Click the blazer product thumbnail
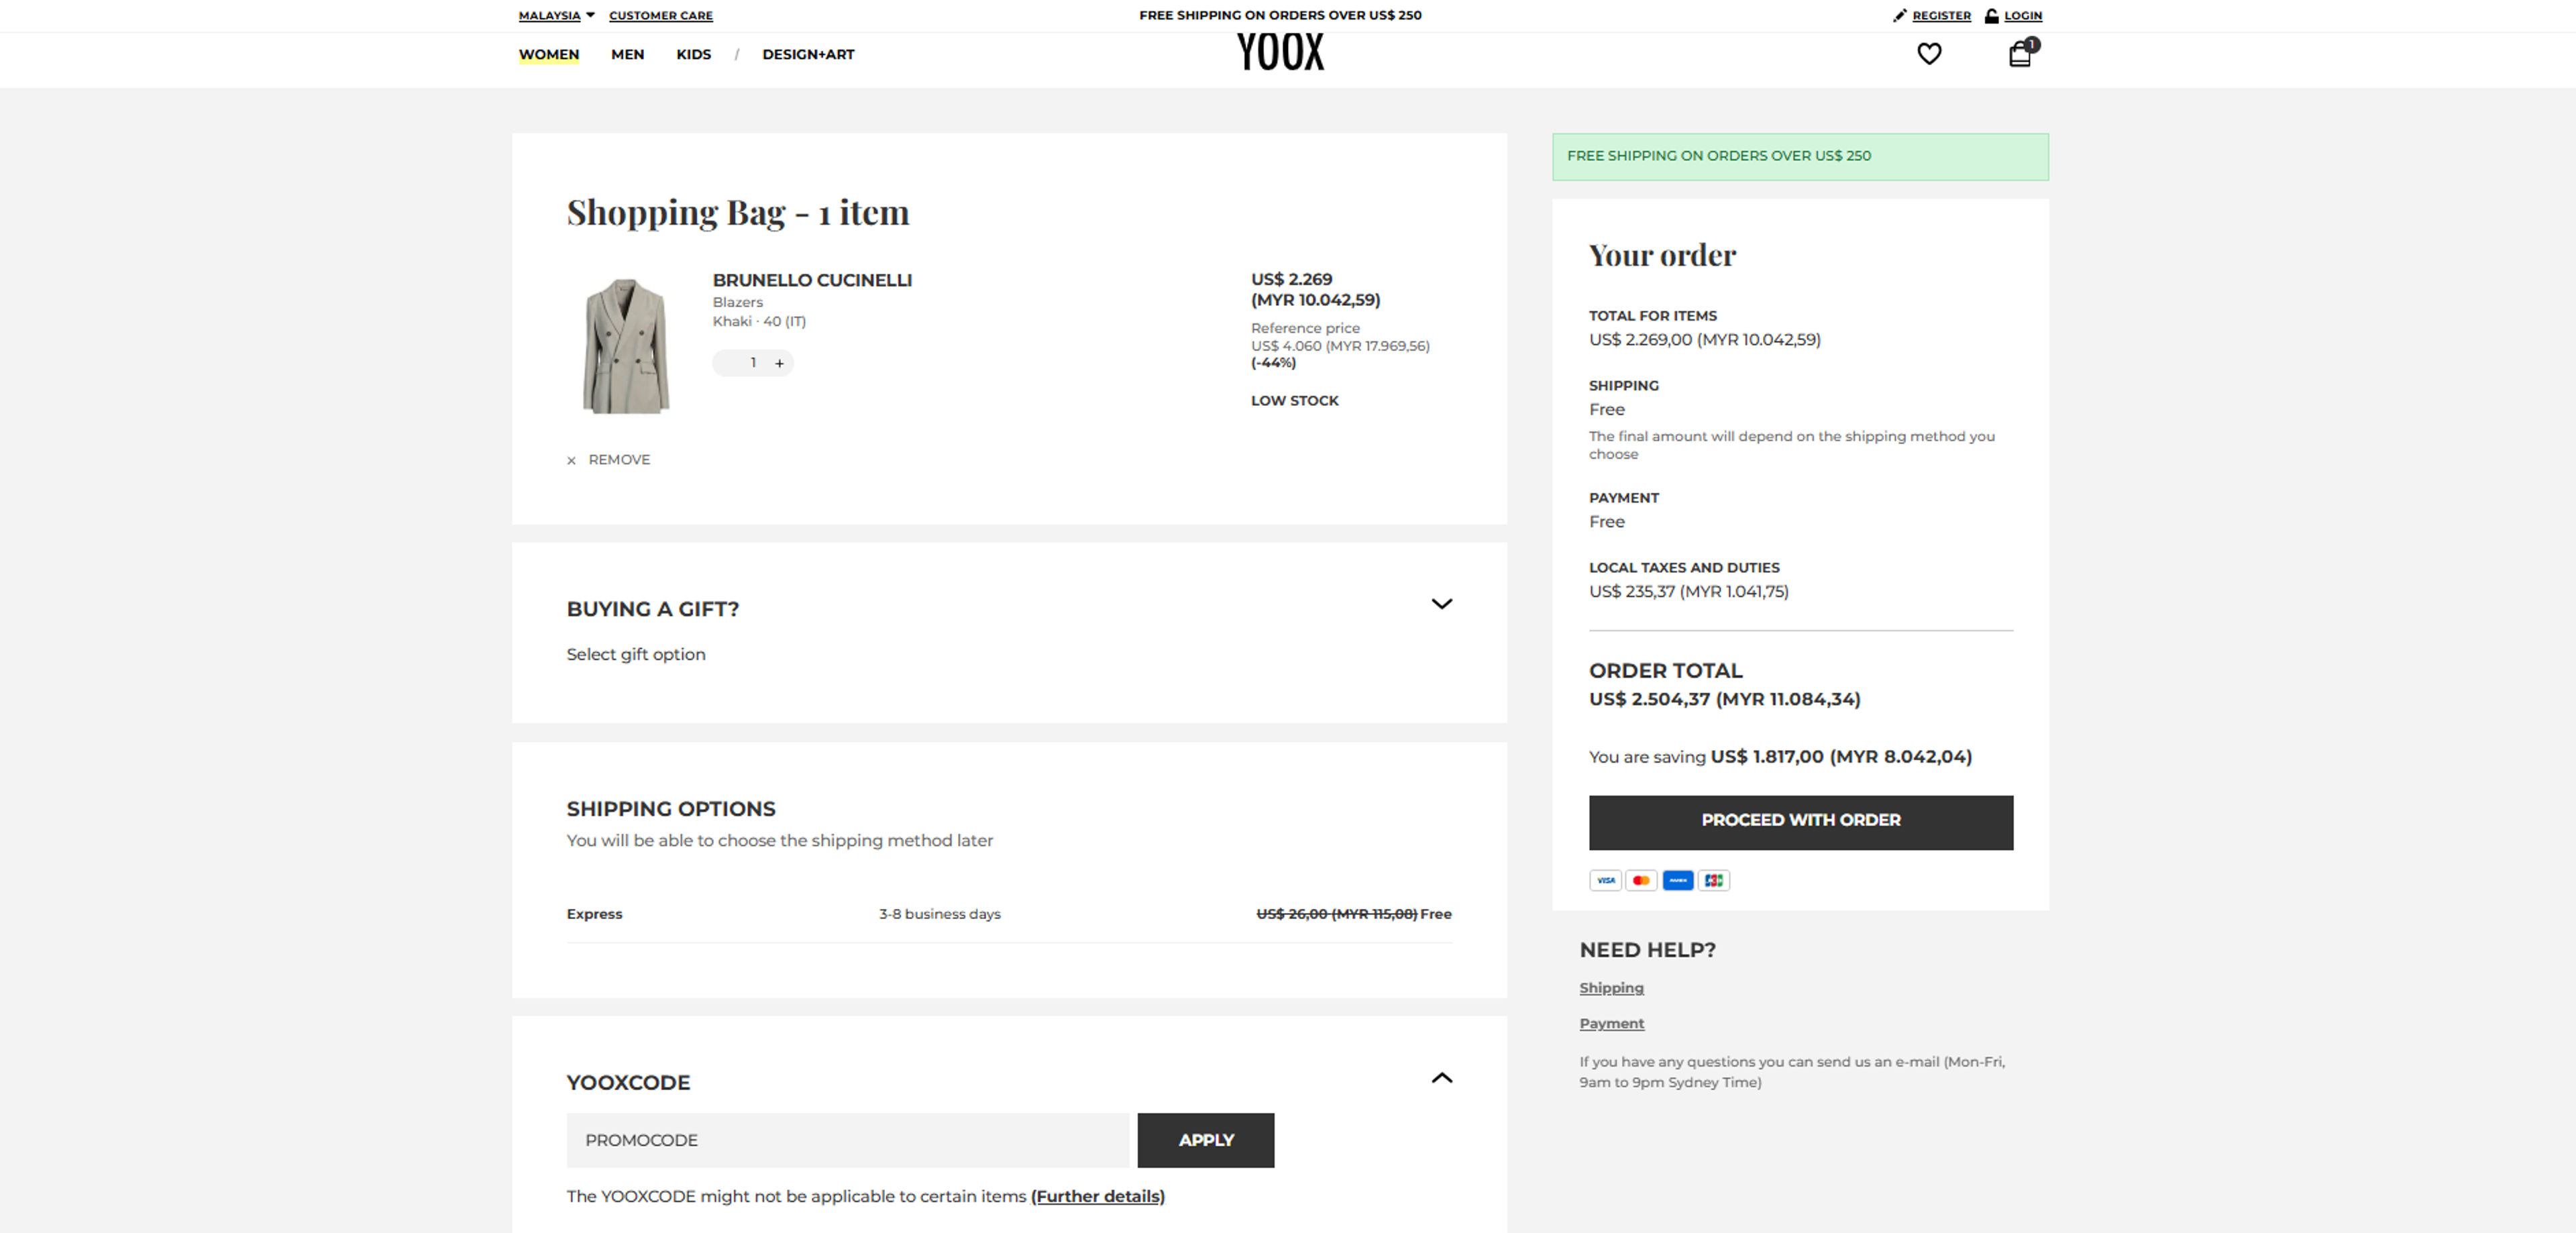 626,346
